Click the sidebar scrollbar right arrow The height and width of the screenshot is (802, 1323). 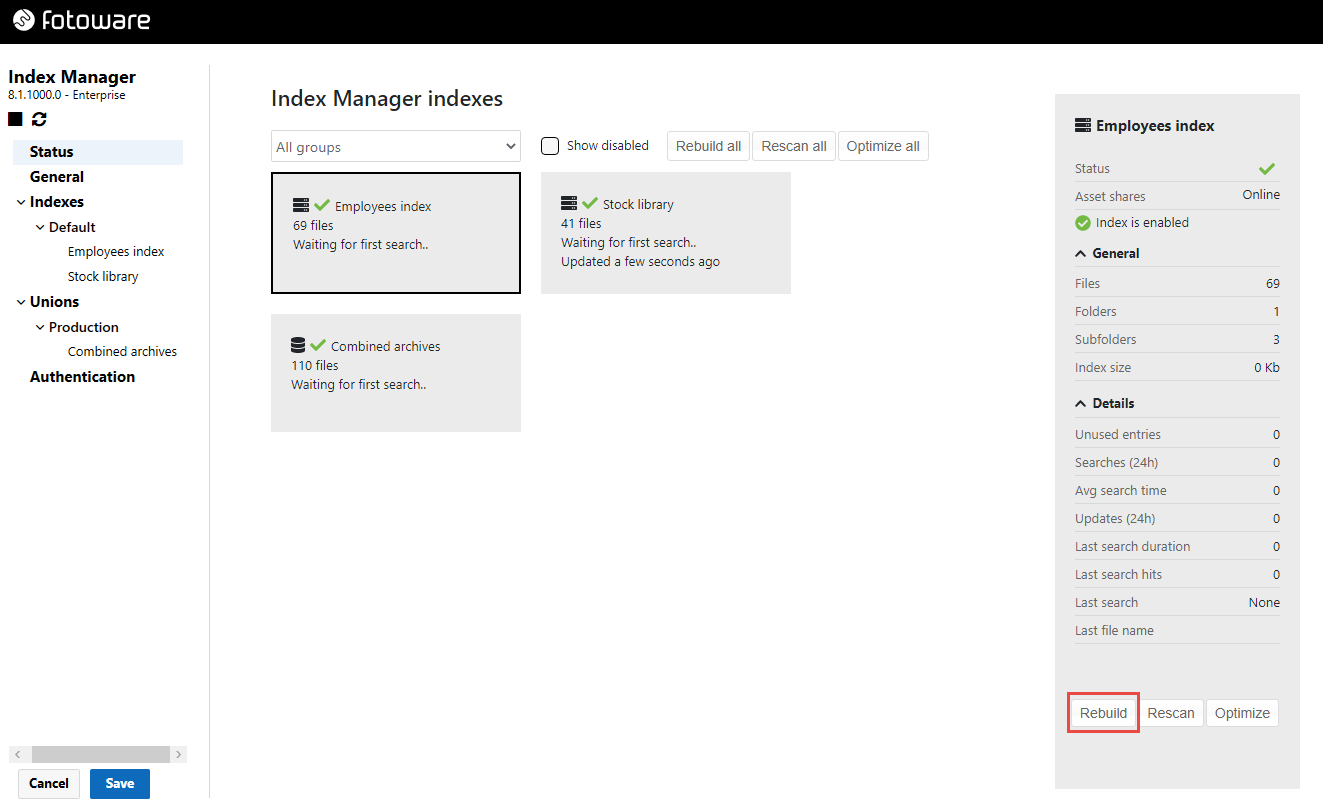179,754
